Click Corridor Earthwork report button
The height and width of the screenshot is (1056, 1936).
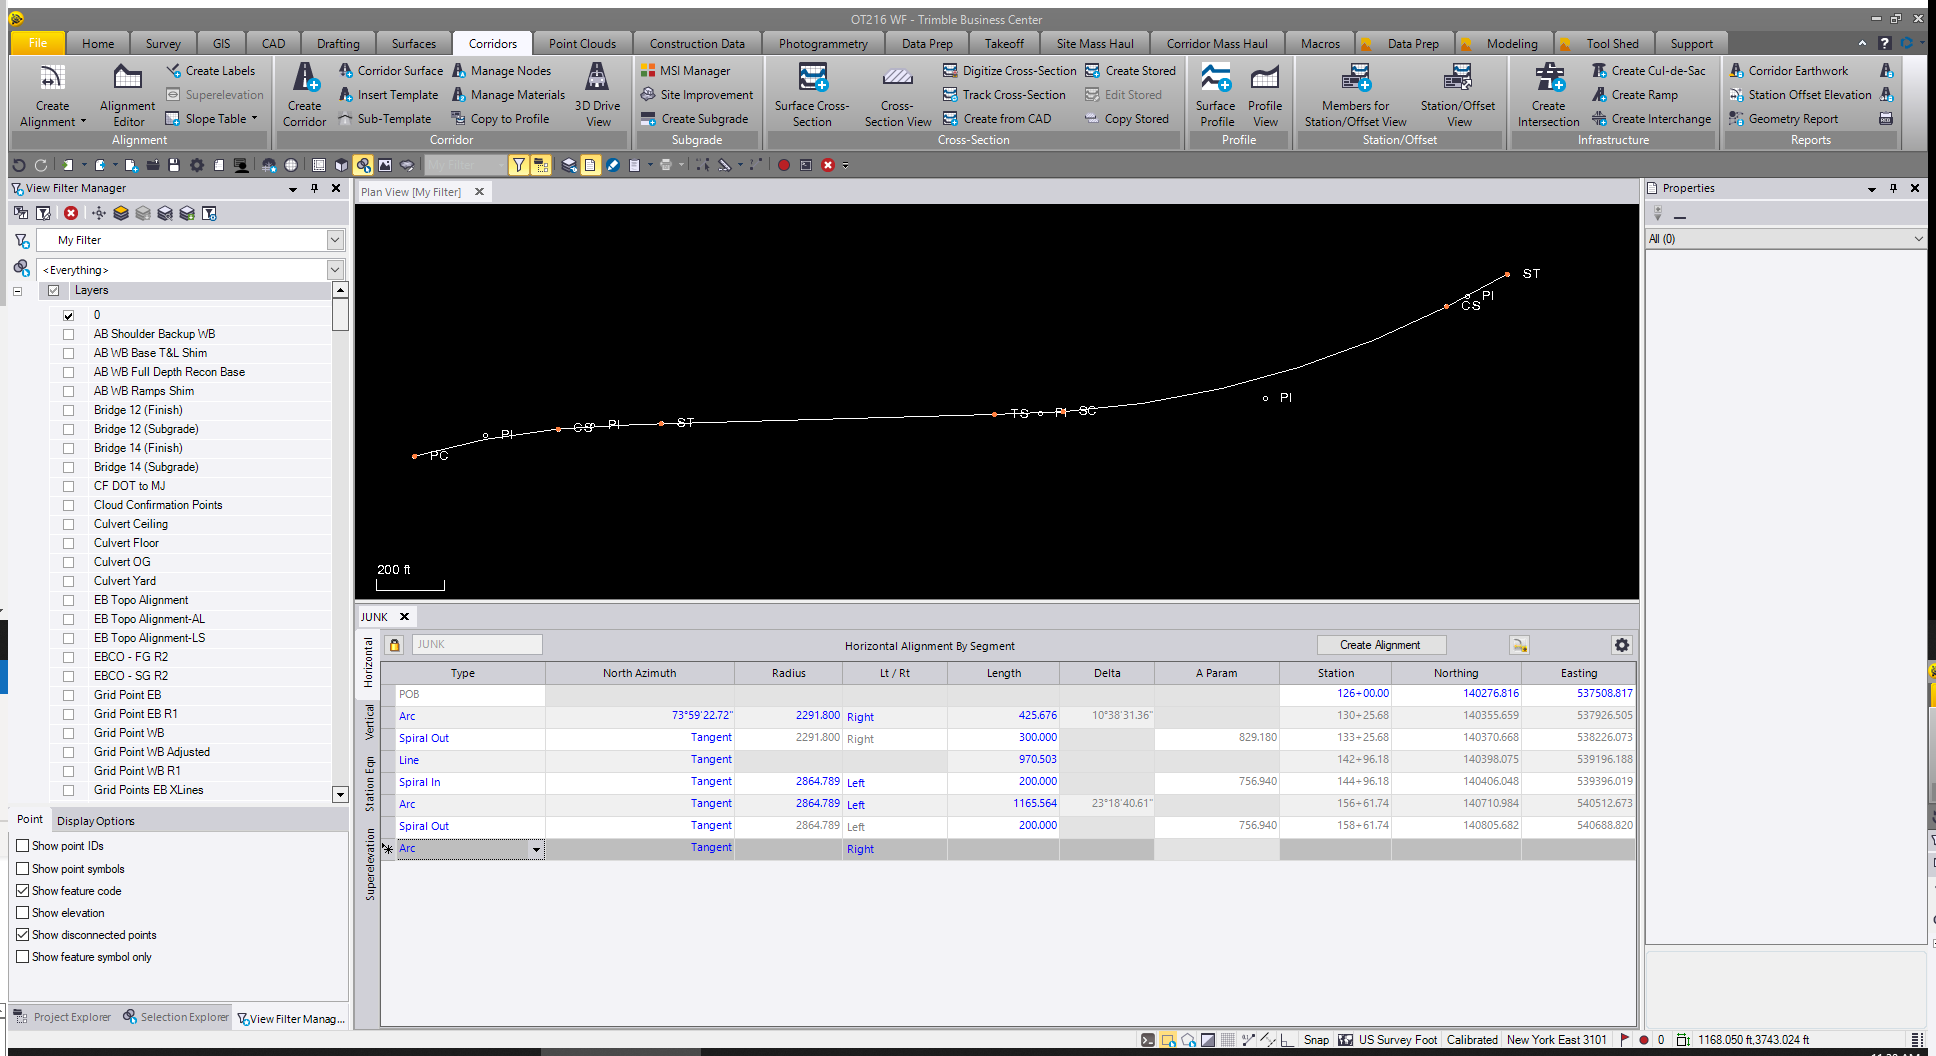coord(1798,71)
